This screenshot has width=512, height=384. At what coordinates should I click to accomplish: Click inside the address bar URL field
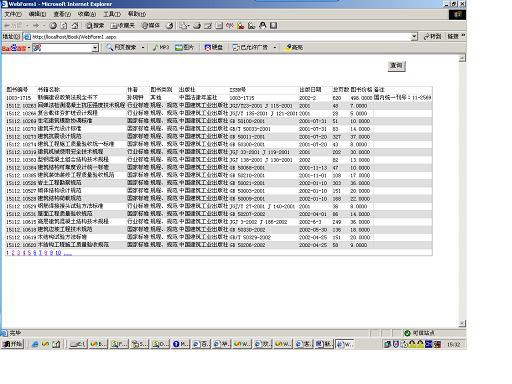[x=217, y=37]
